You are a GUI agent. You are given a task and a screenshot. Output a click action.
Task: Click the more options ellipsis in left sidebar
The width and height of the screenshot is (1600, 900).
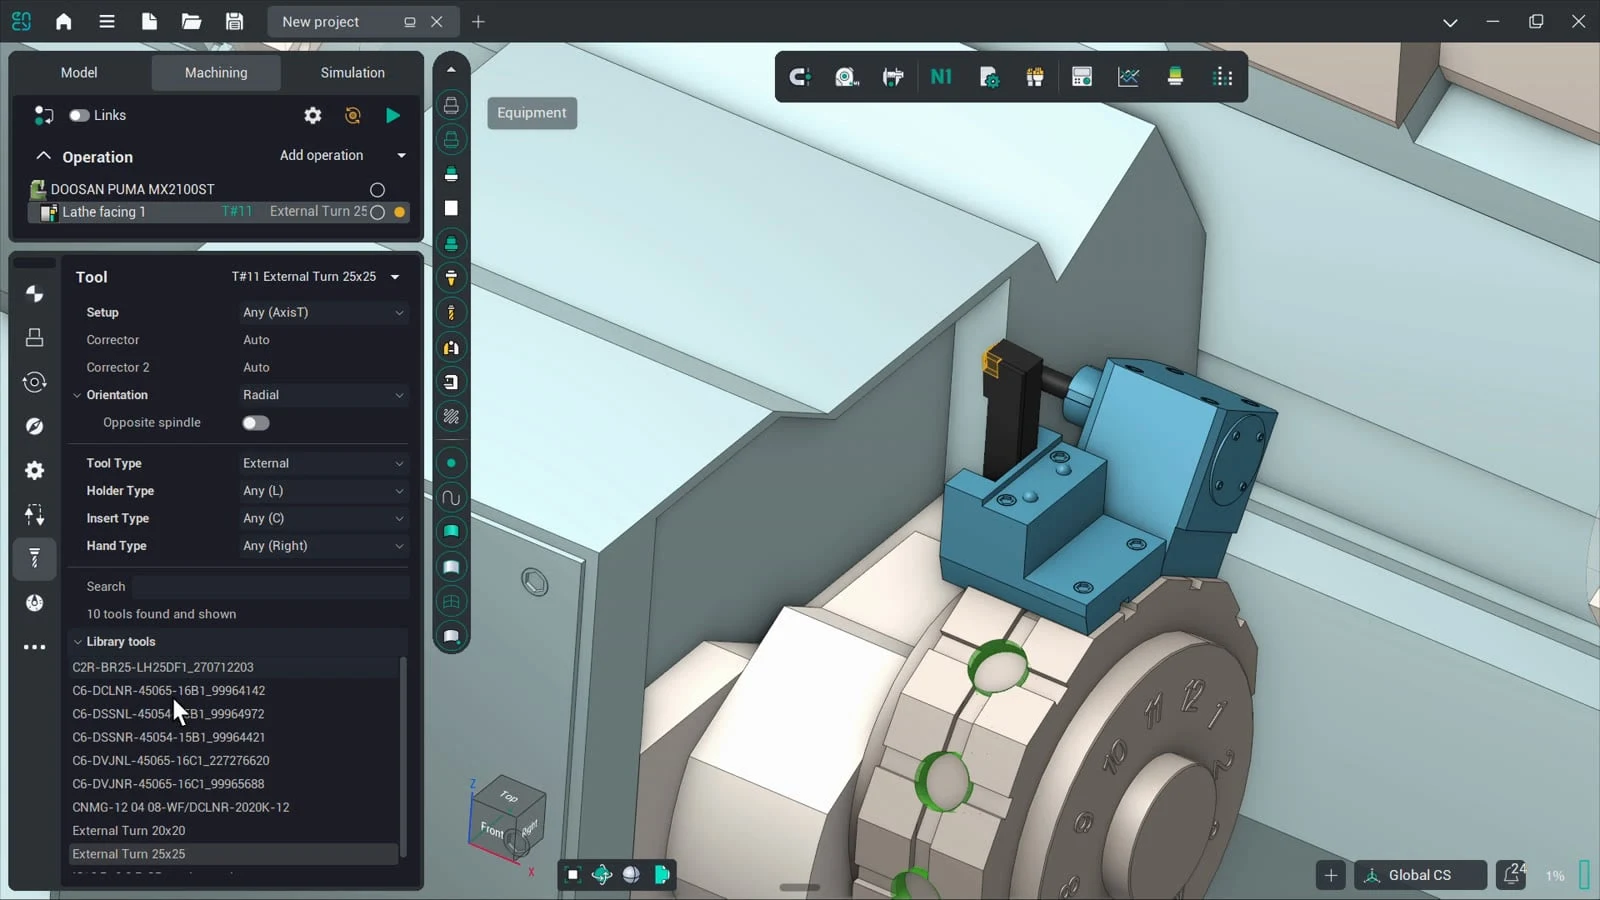pos(34,647)
